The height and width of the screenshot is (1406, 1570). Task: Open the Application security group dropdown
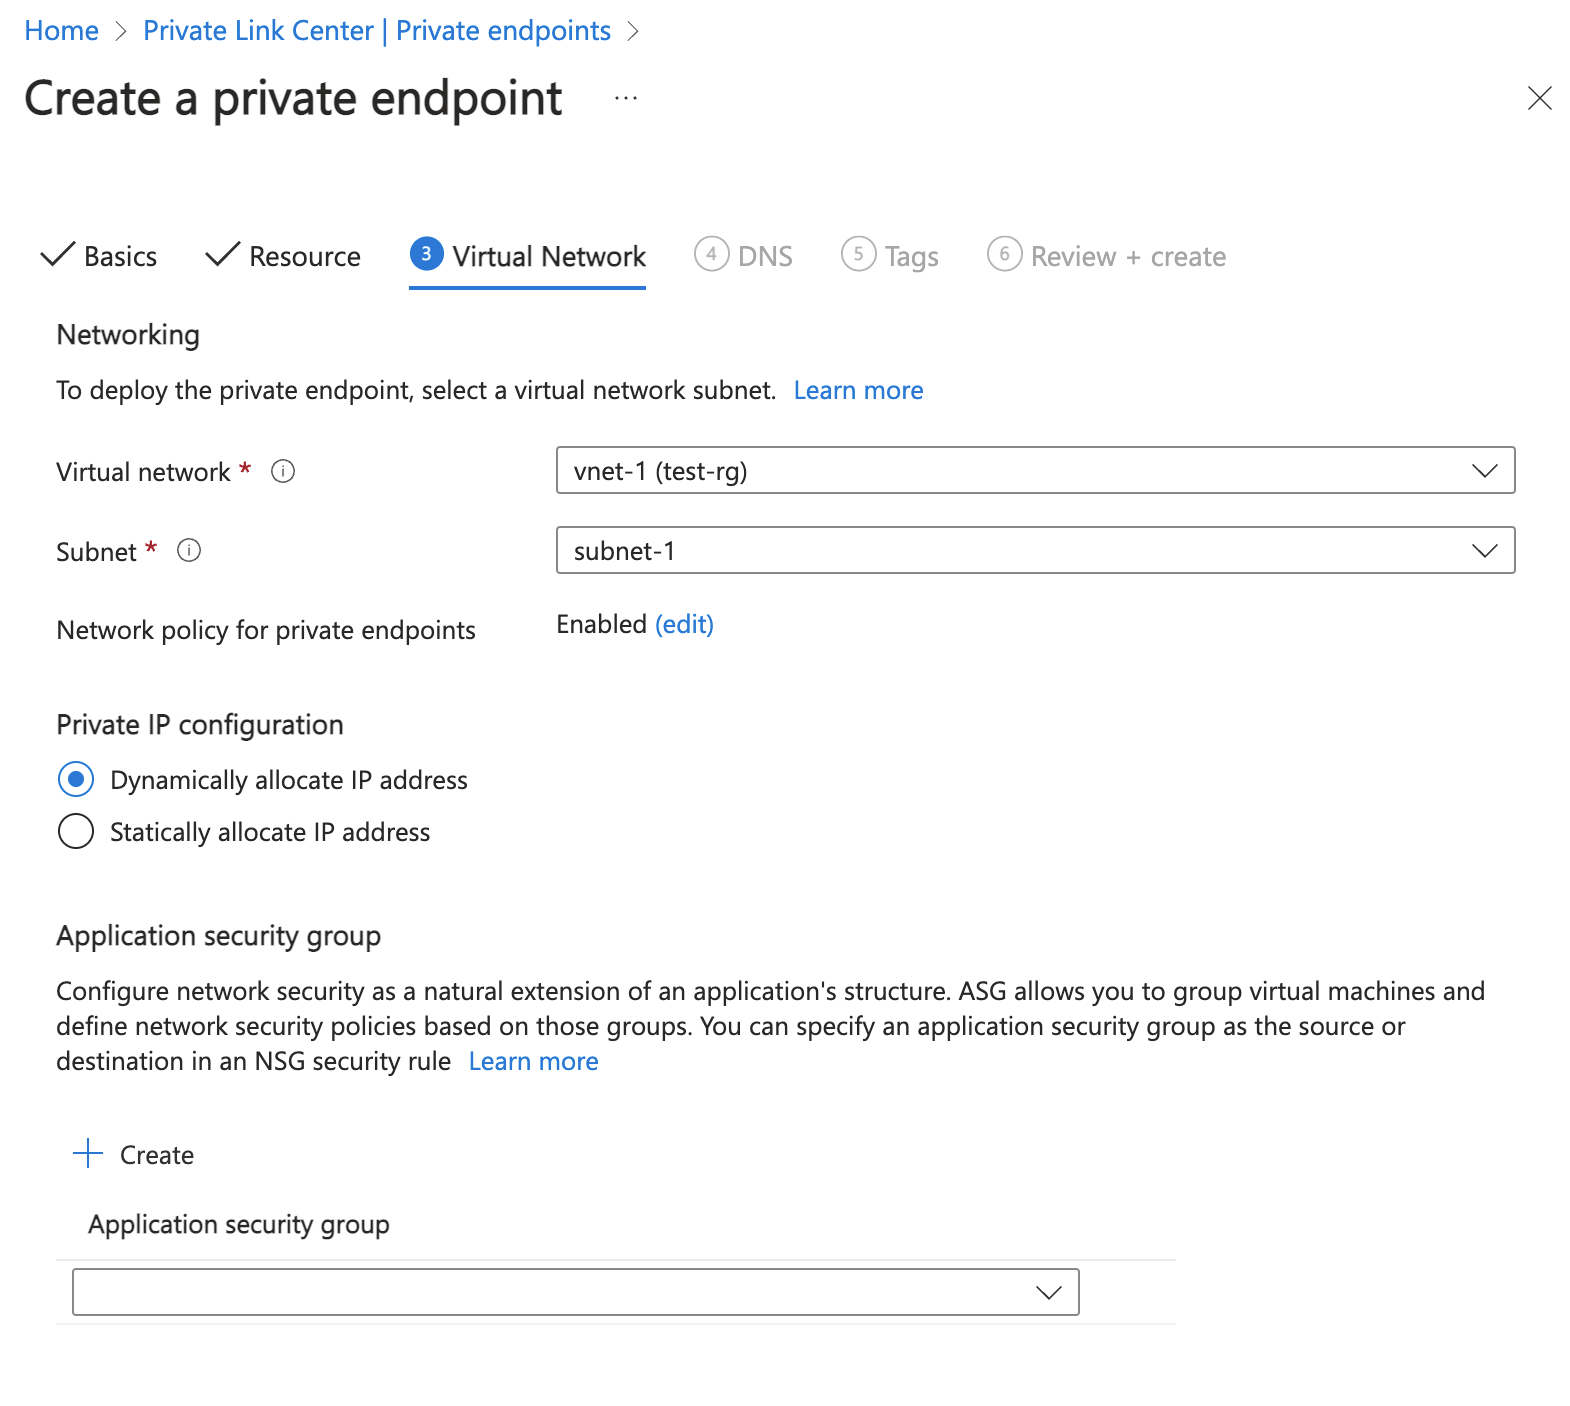(1047, 1291)
